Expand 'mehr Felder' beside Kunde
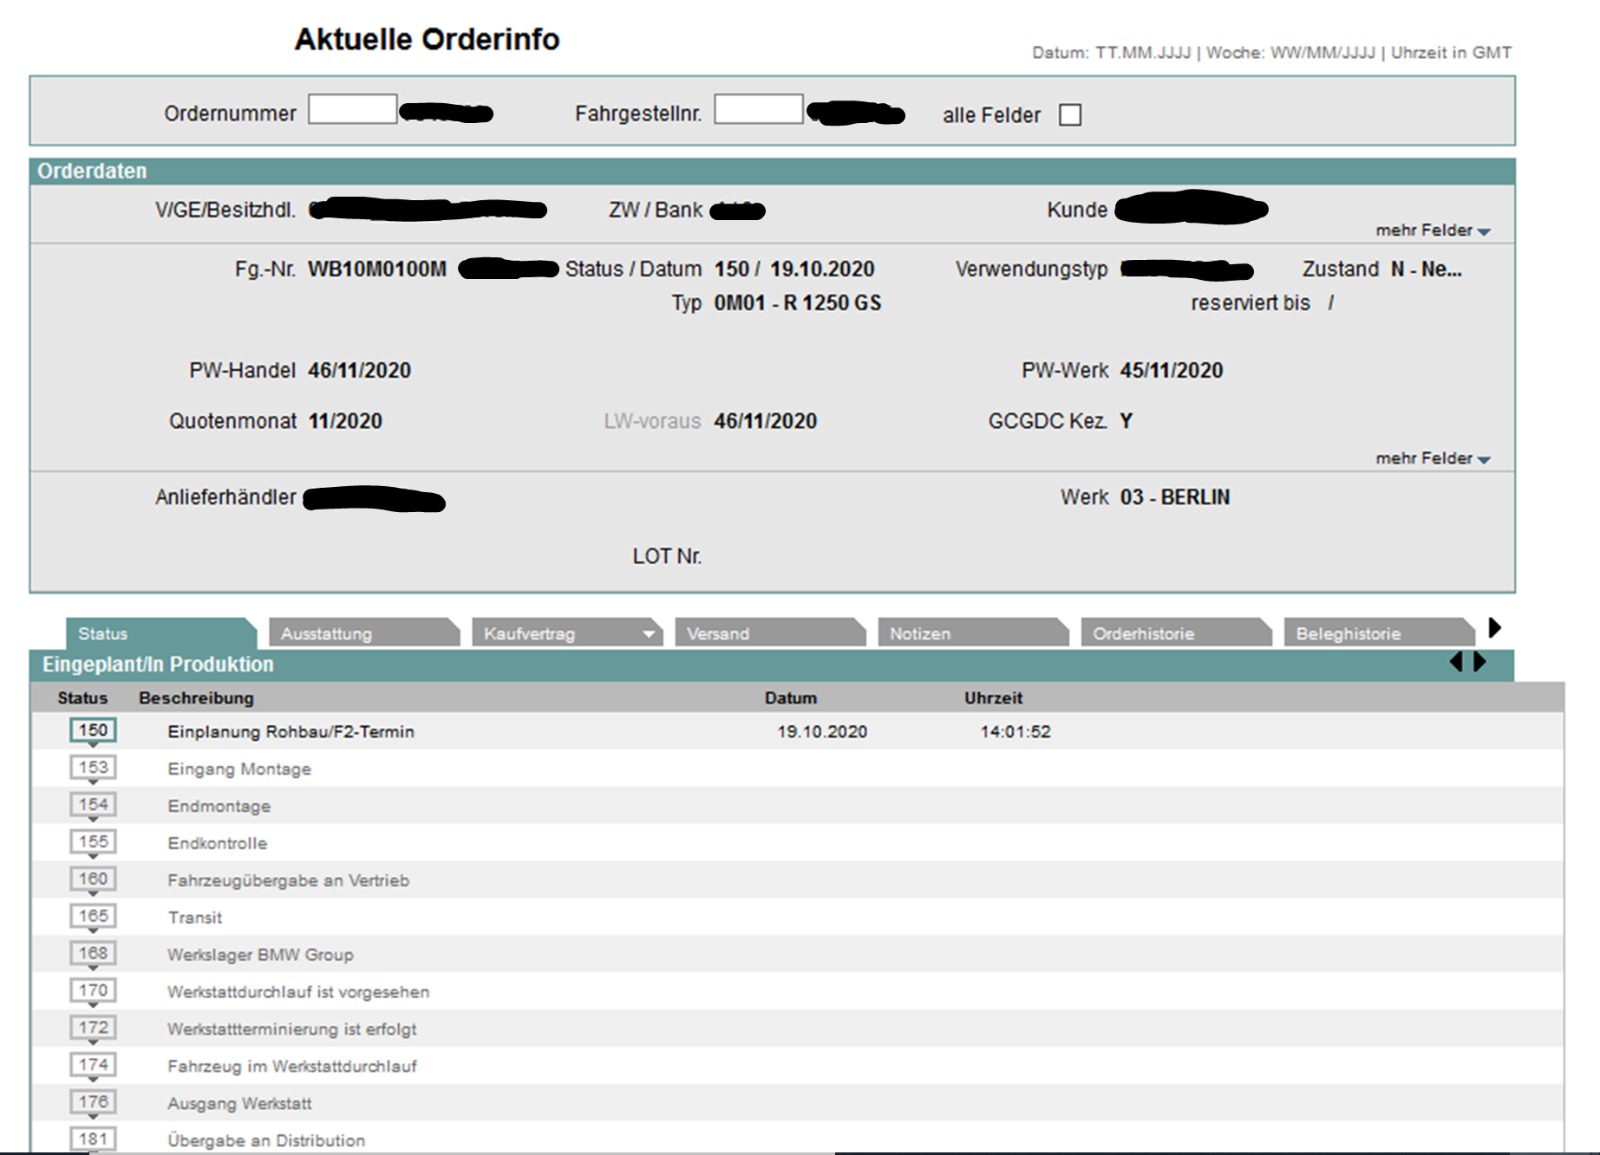This screenshot has height=1155, width=1600. tap(1432, 231)
